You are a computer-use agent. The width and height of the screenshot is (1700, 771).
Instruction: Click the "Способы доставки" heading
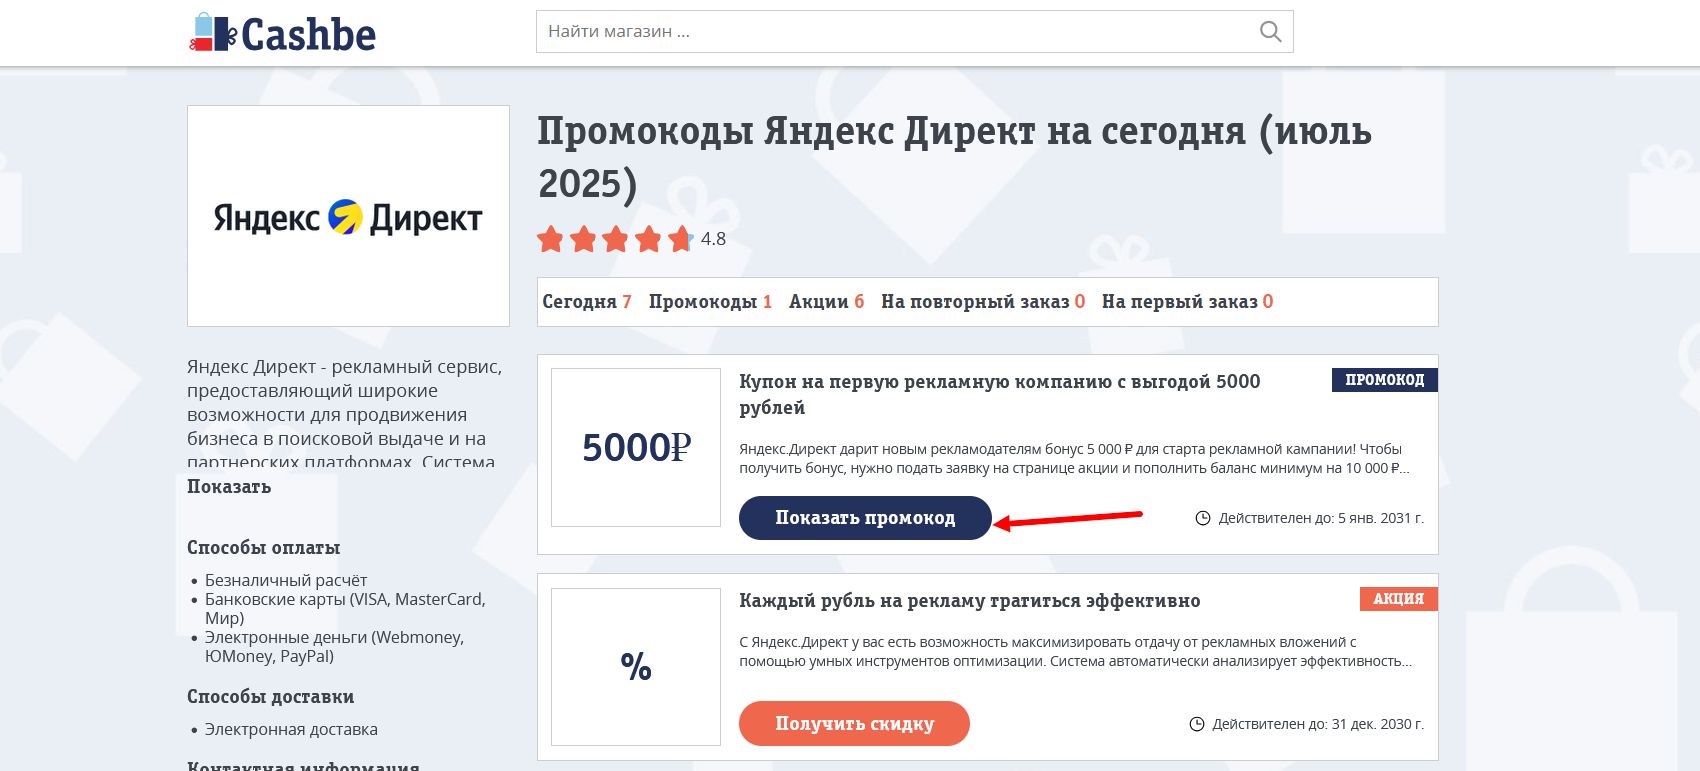(270, 697)
